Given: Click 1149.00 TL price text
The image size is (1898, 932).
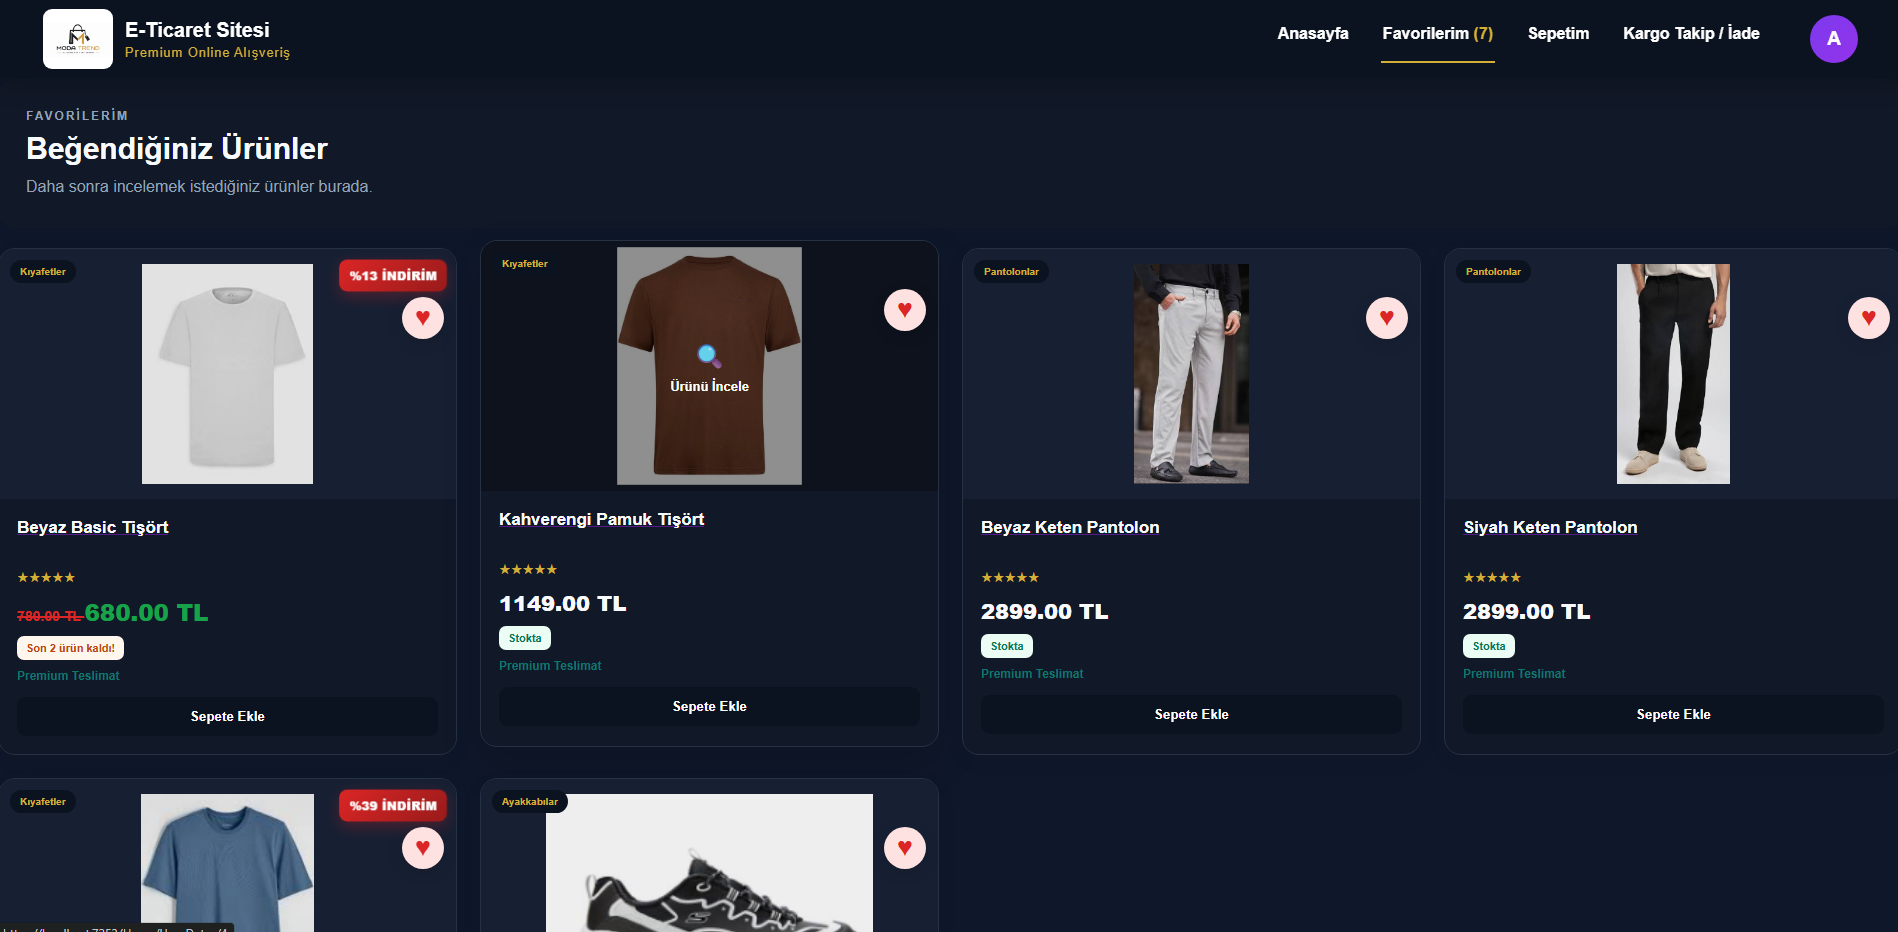Looking at the screenshot, I should click(563, 604).
